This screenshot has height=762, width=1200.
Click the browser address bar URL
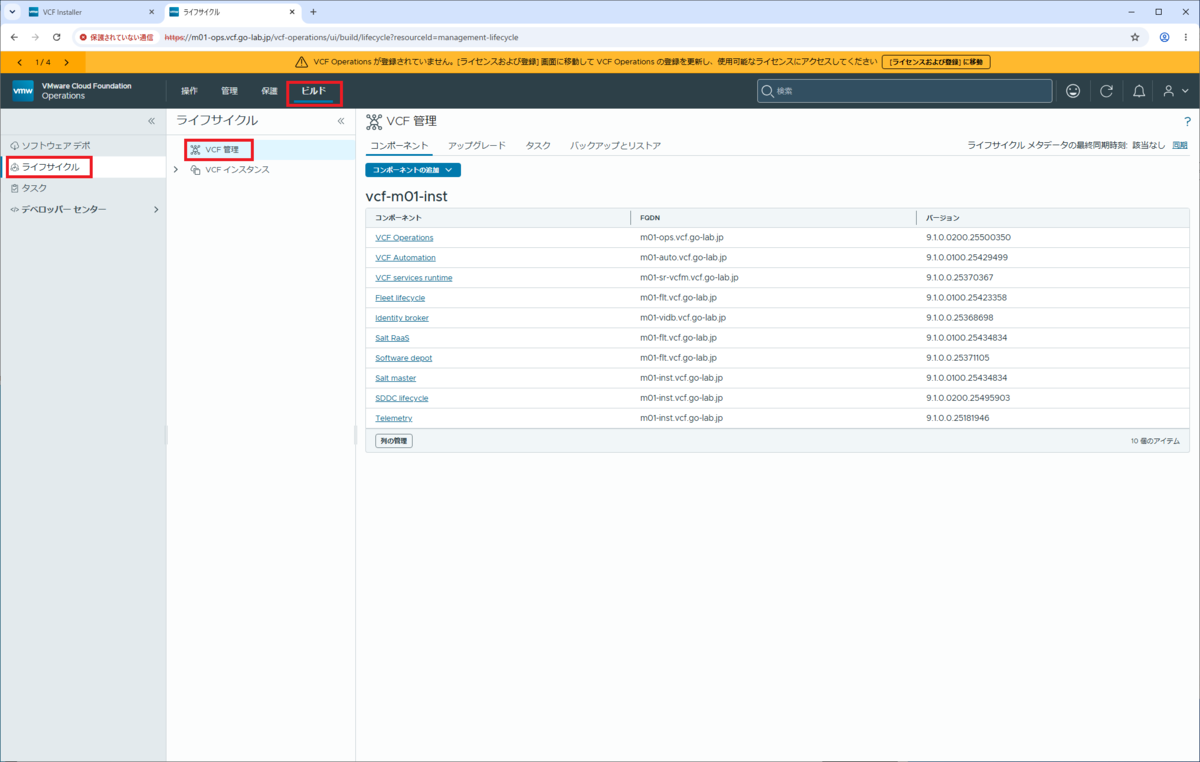(x=341, y=37)
